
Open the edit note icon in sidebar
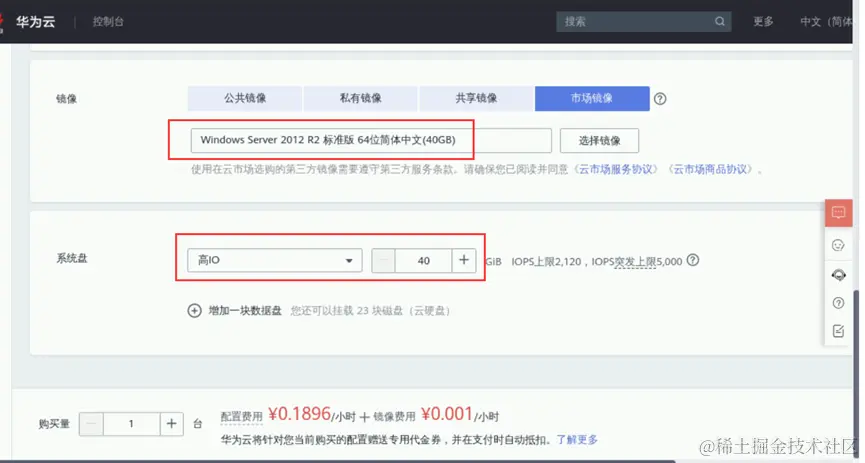click(x=839, y=331)
